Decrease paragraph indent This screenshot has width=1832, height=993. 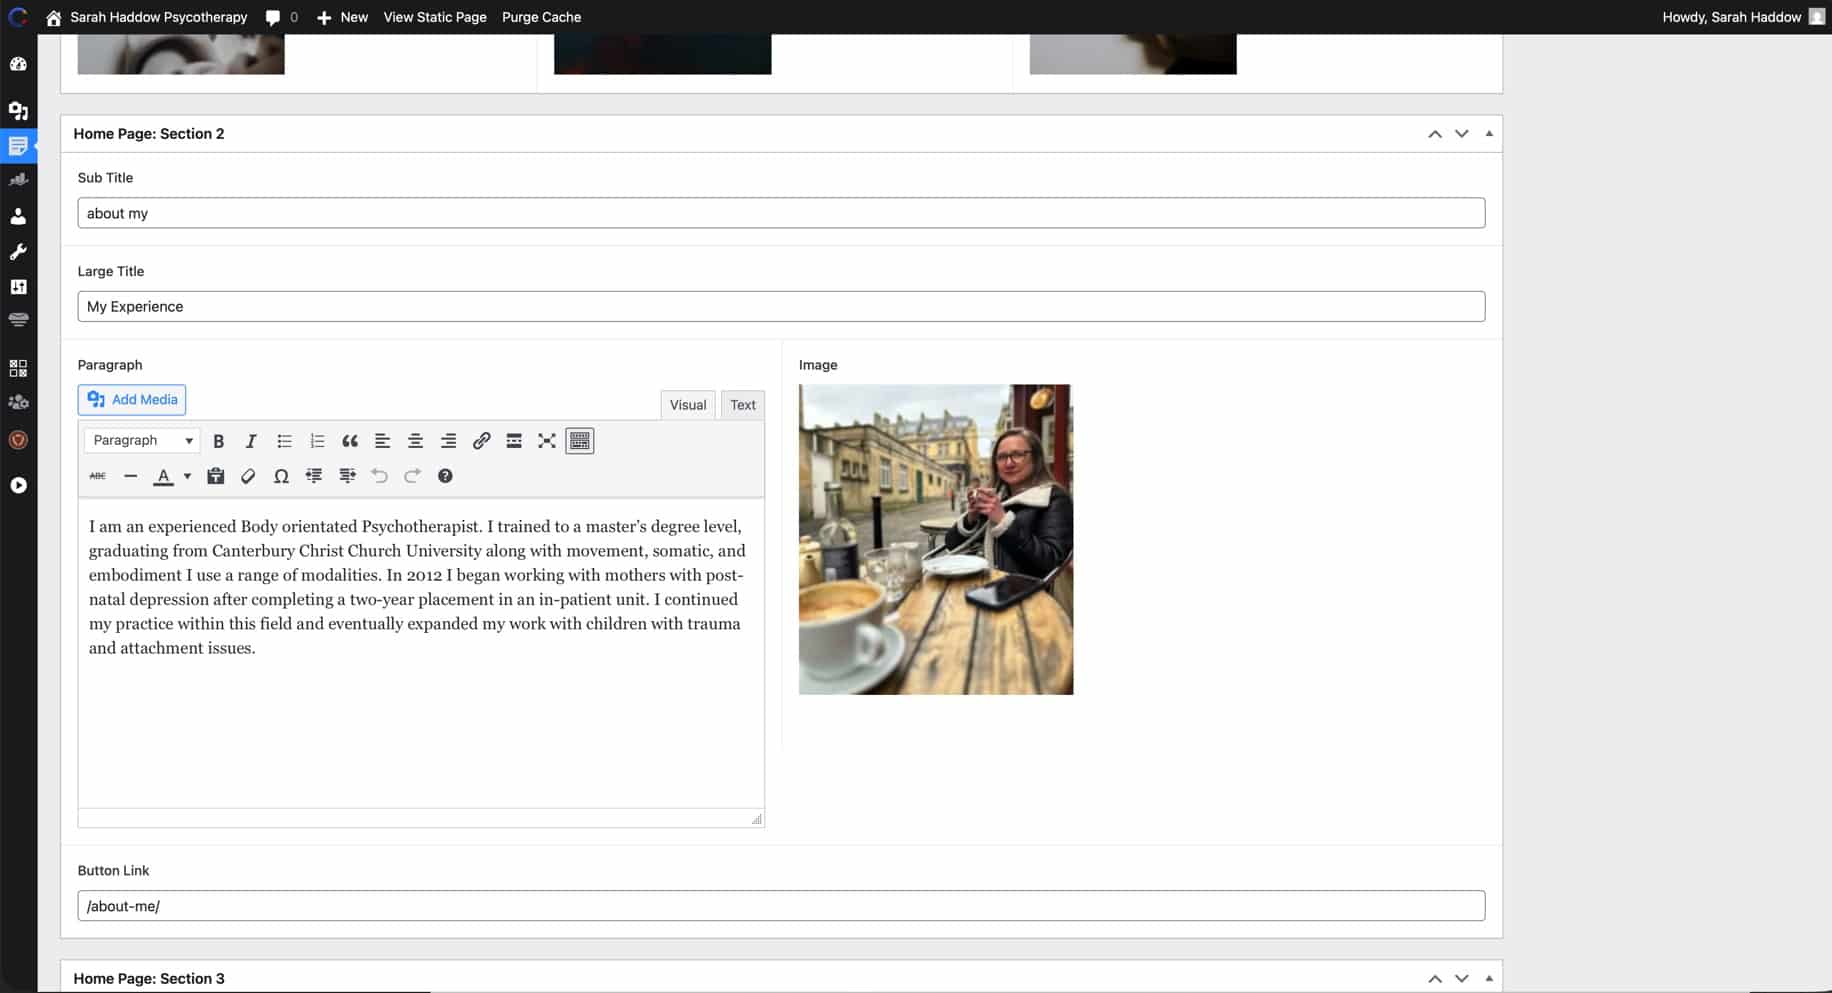pos(314,476)
